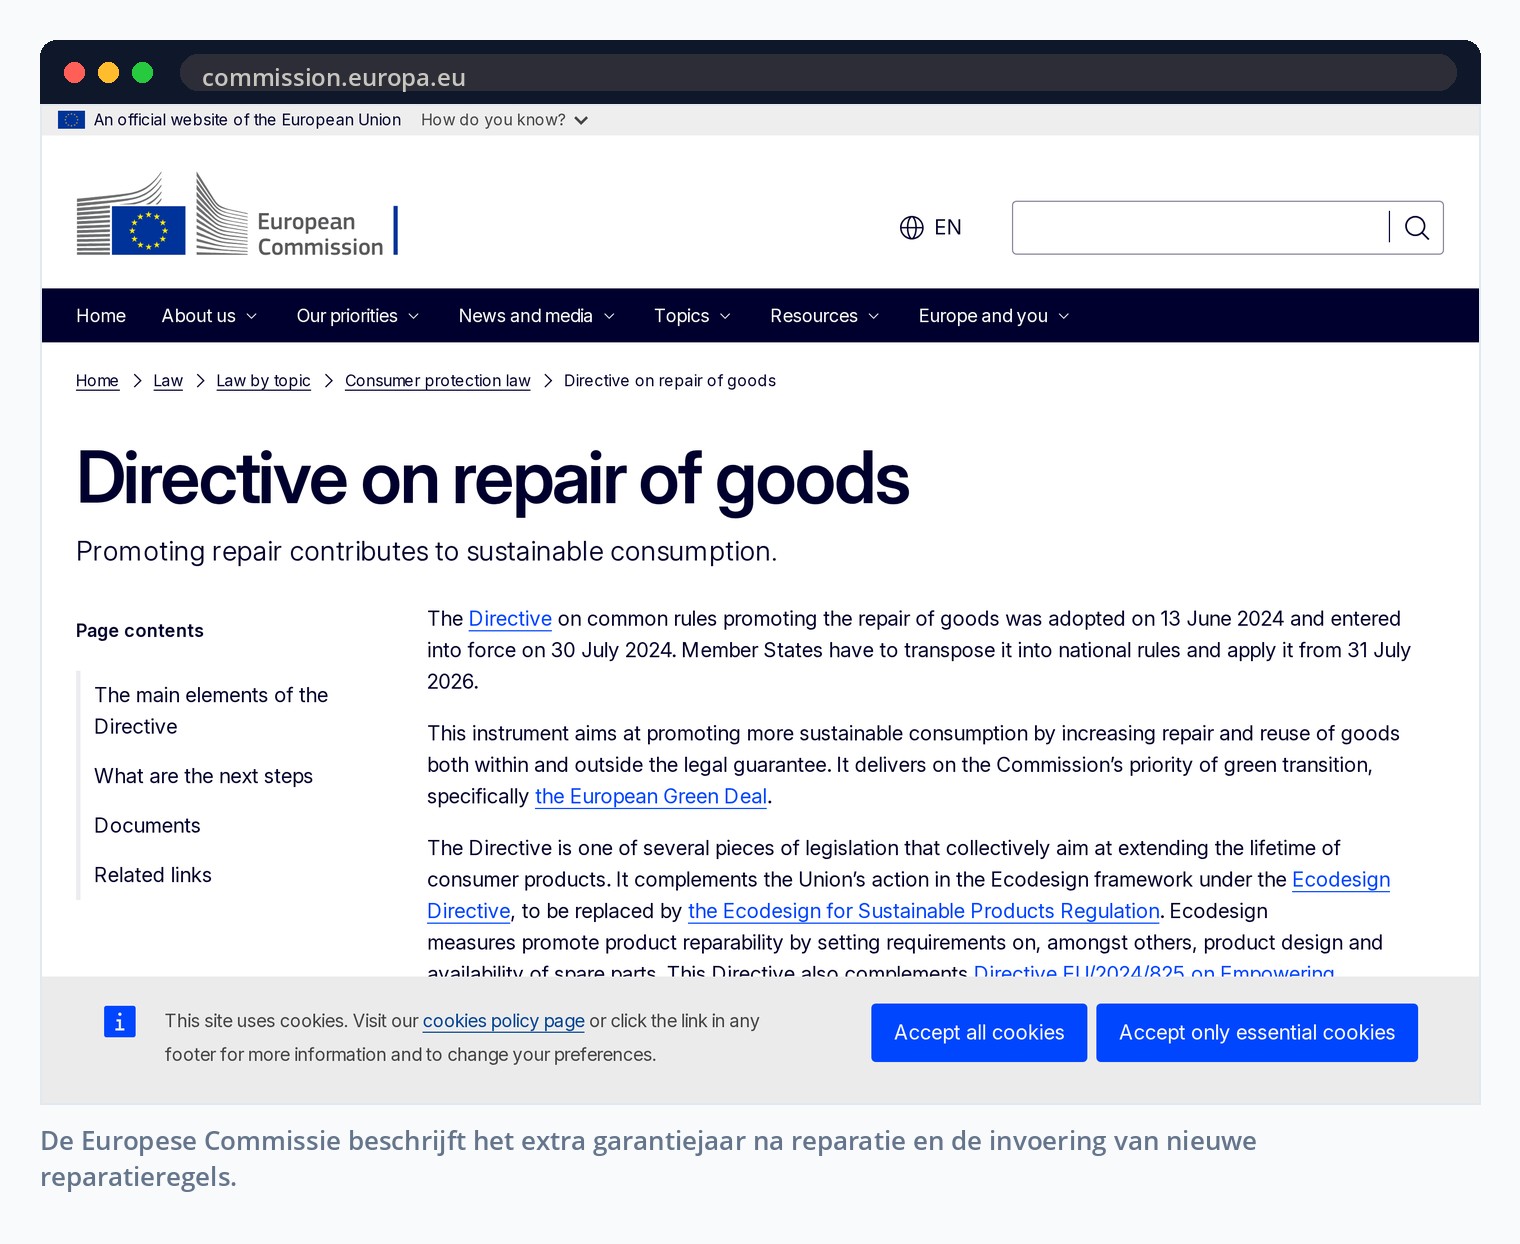Screen dimensions: 1520x1244
Task: Expand the About us menu
Action: pyautogui.click(x=209, y=316)
